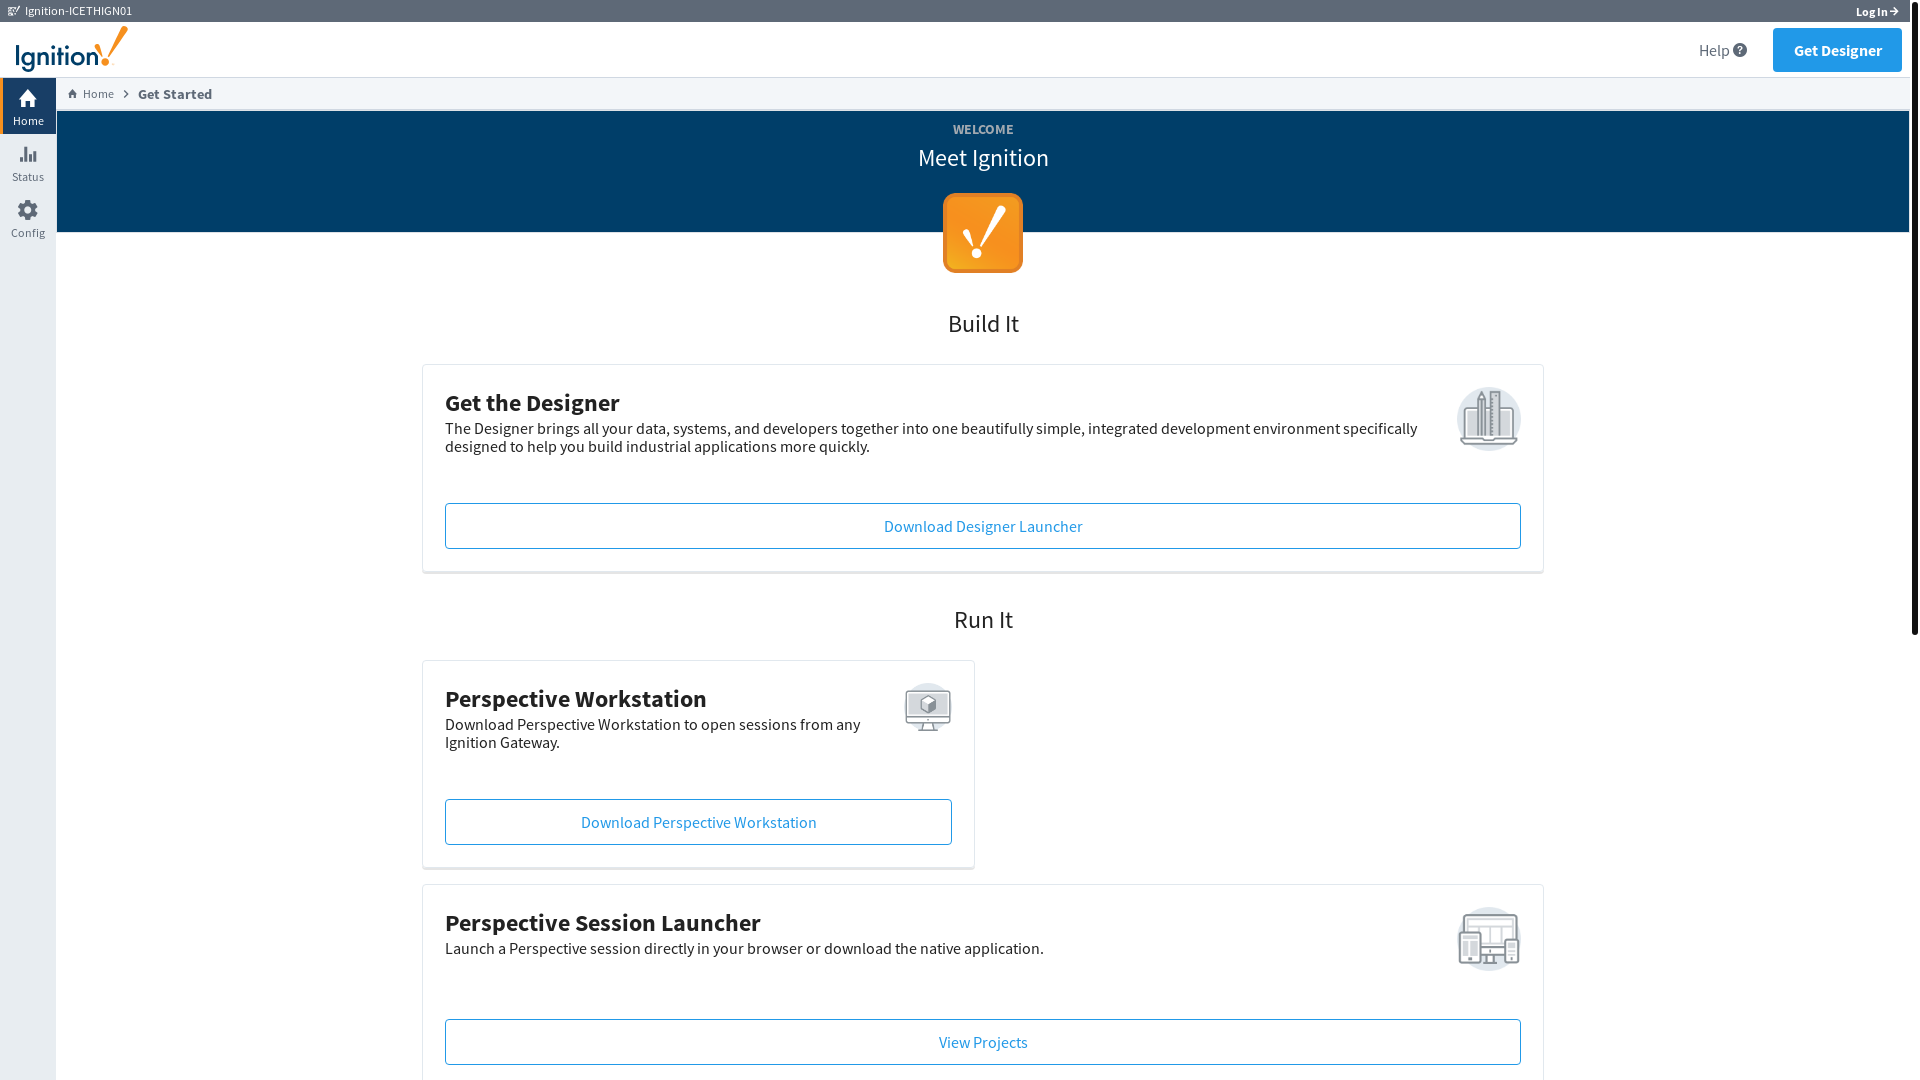1920x1080 pixels.
Task: Click the Perspective Workstation heading
Action: click(x=576, y=699)
